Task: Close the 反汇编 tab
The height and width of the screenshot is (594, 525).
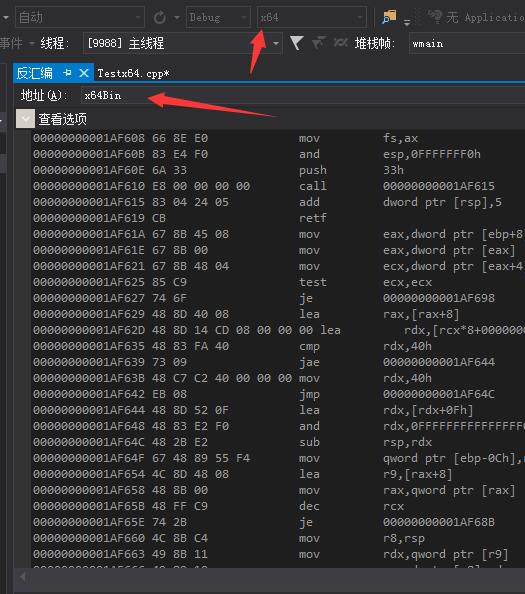Action: point(84,73)
